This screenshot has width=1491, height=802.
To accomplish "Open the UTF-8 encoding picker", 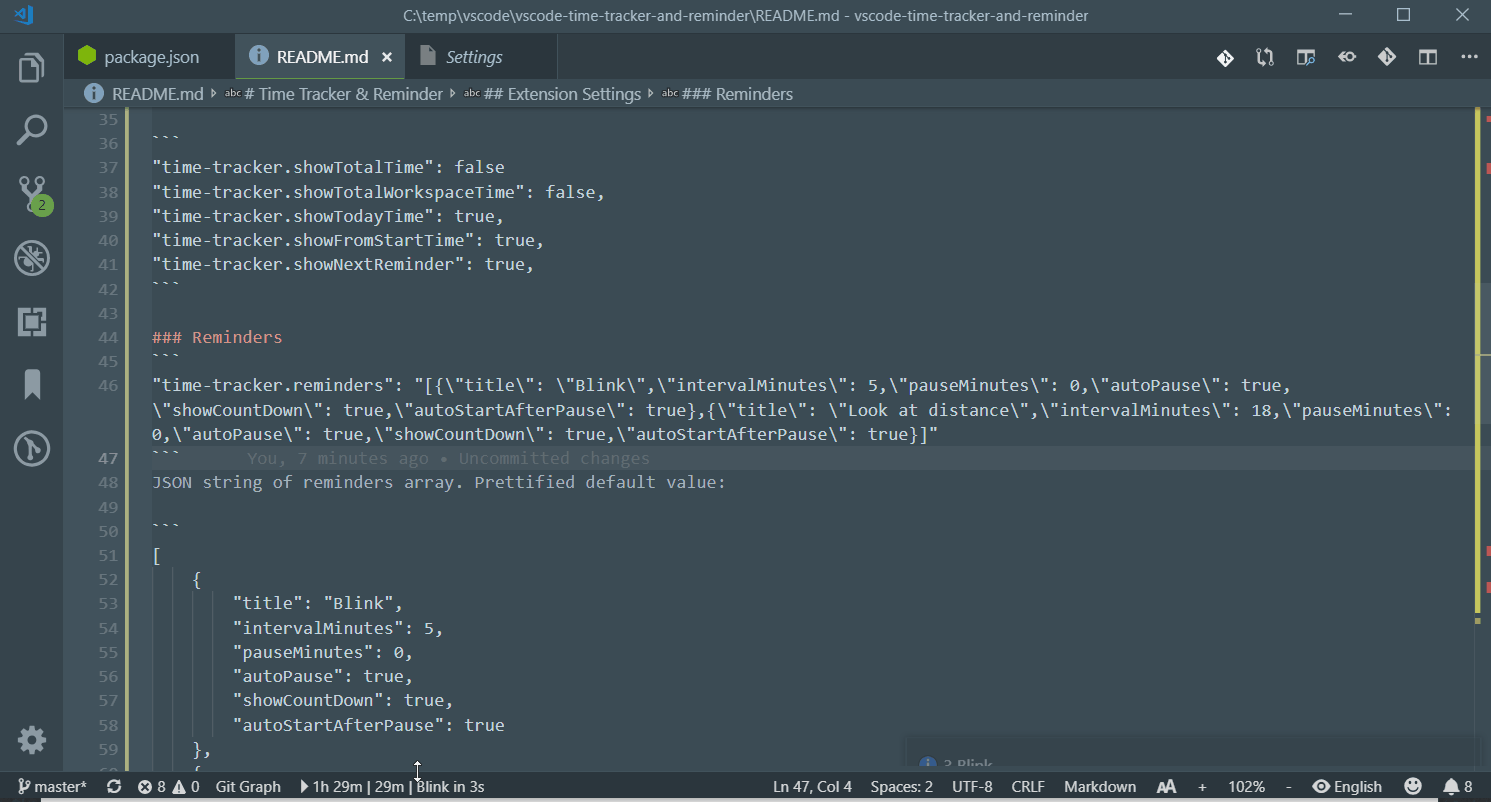I will [973, 786].
